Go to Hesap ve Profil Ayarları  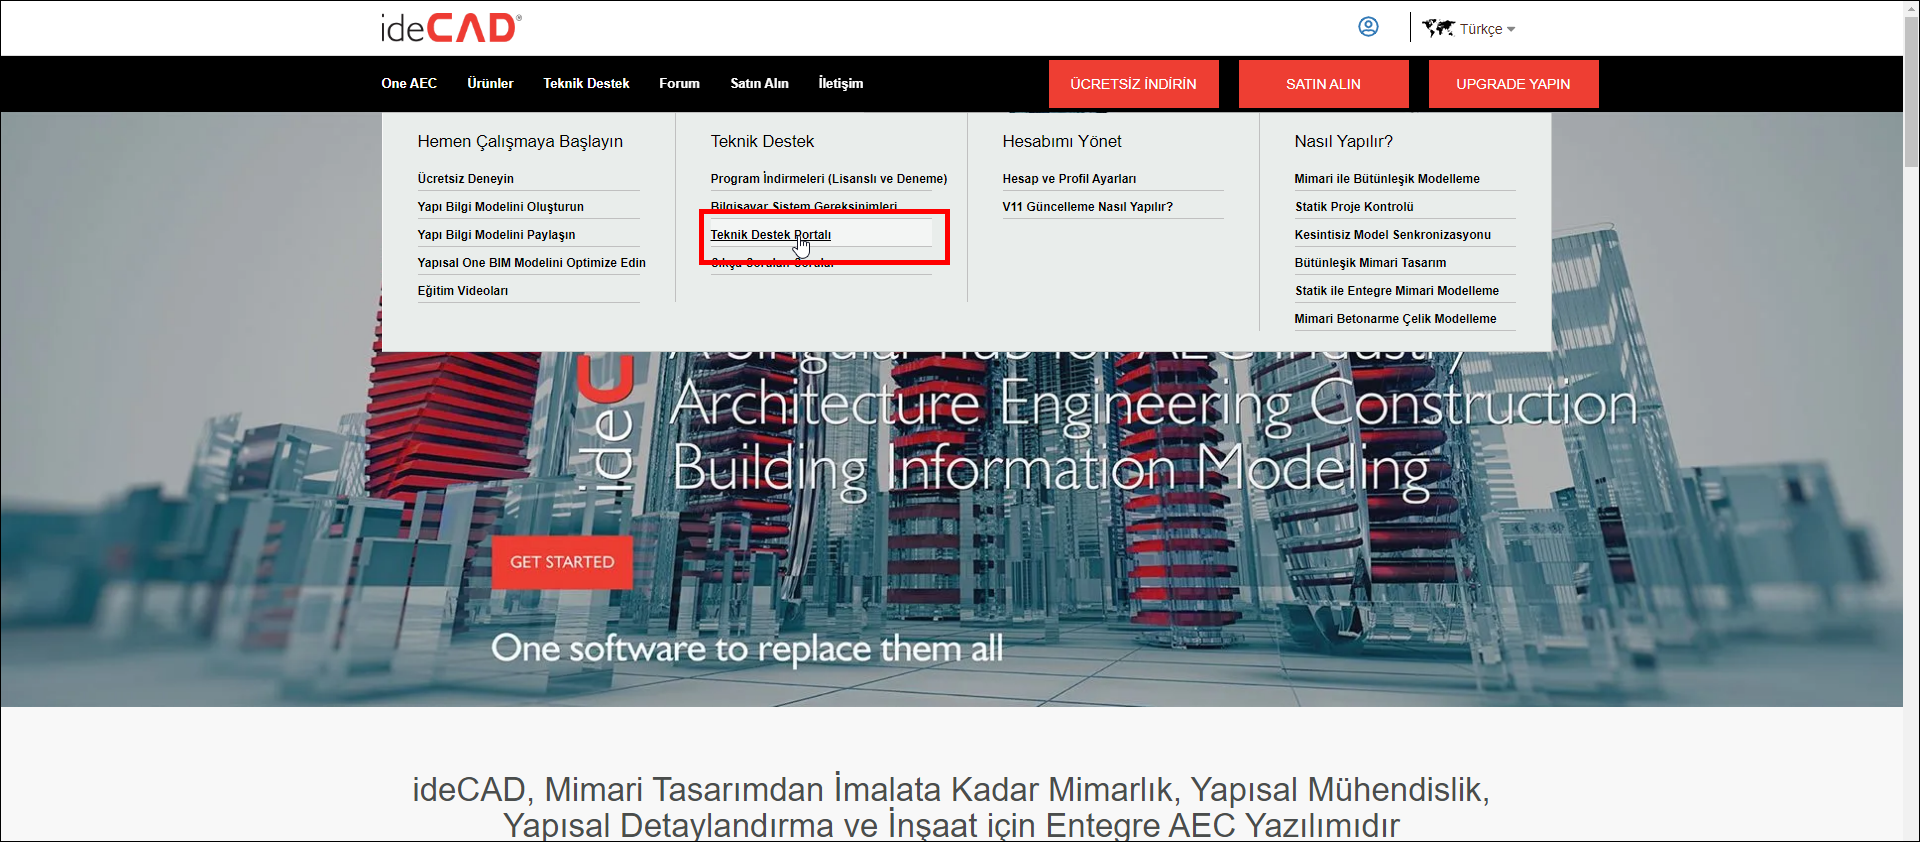coord(1069,179)
